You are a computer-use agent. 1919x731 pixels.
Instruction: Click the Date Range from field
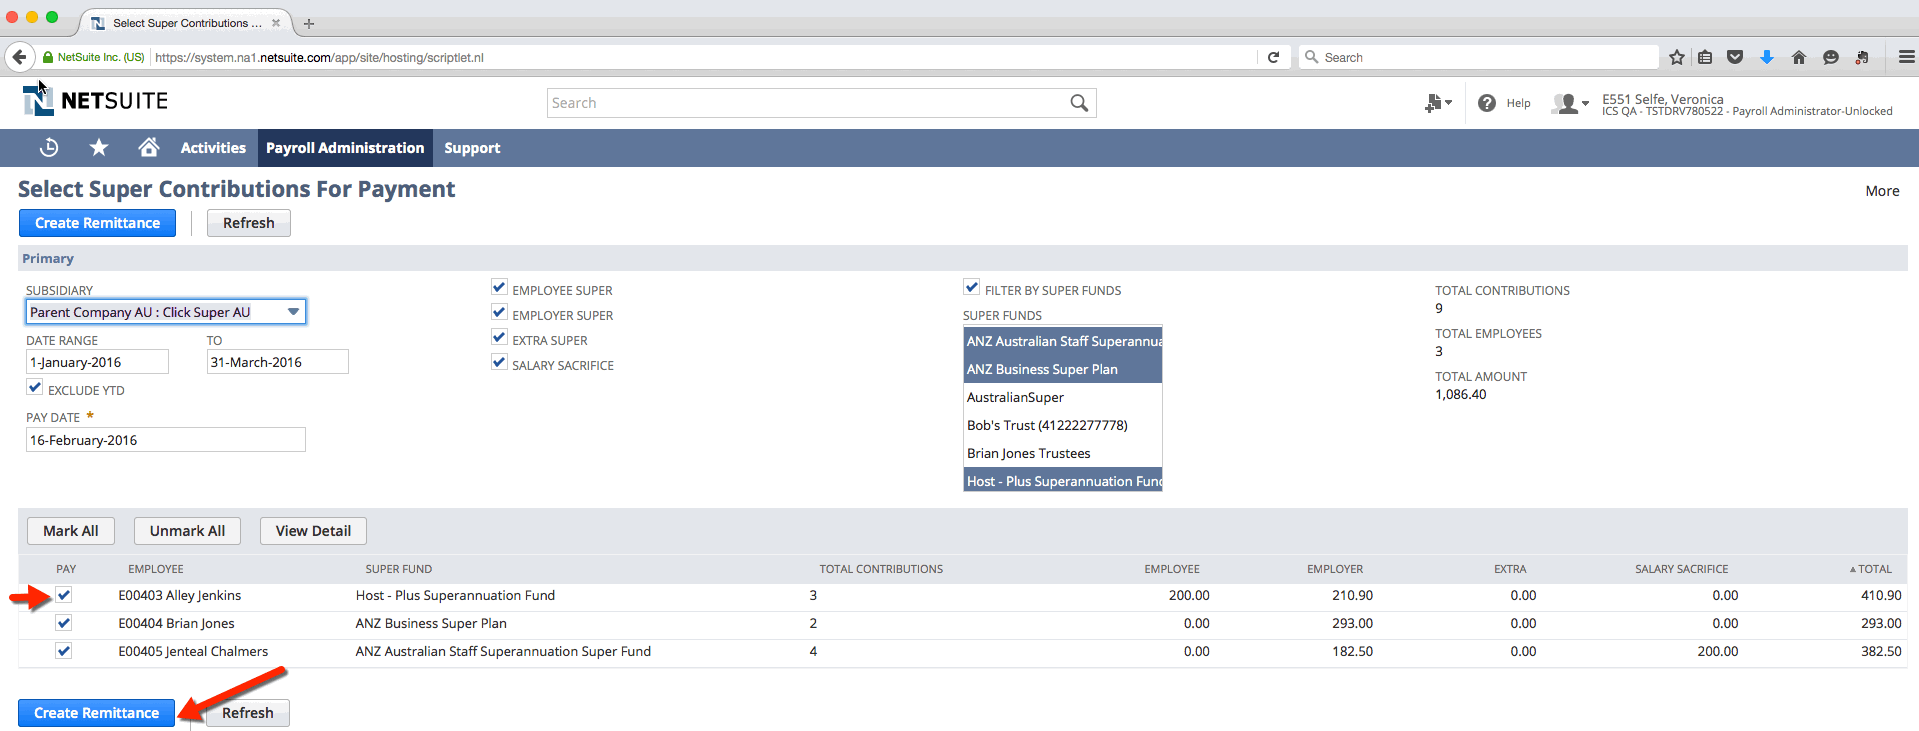point(97,362)
